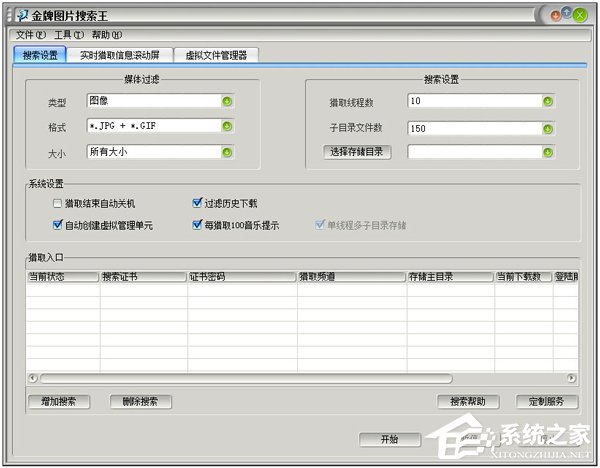
Task: Expand the 类型 dropdown arrow
Action: [227, 101]
